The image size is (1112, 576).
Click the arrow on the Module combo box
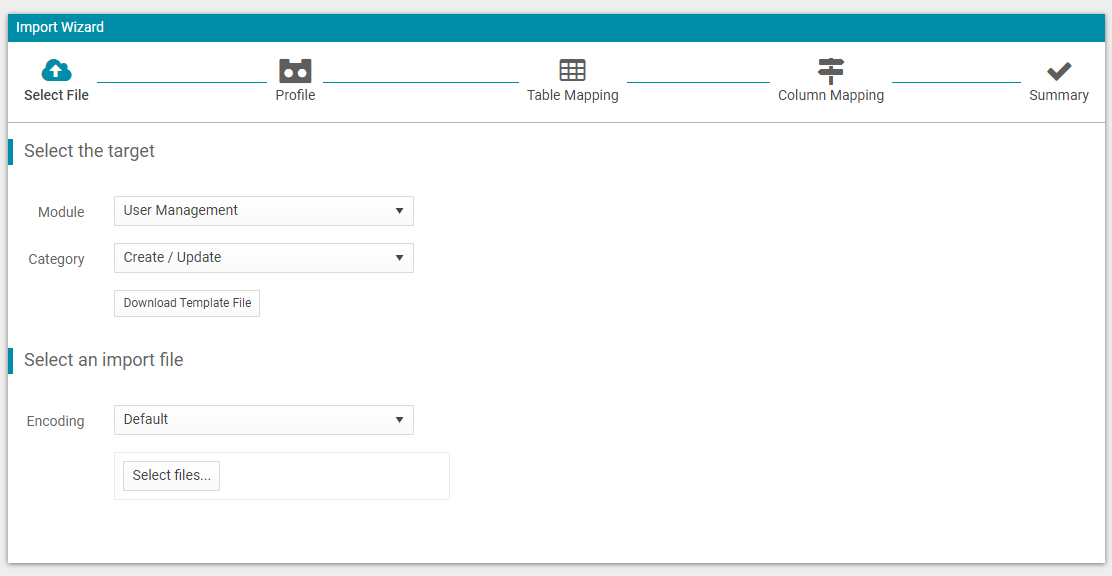point(399,211)
